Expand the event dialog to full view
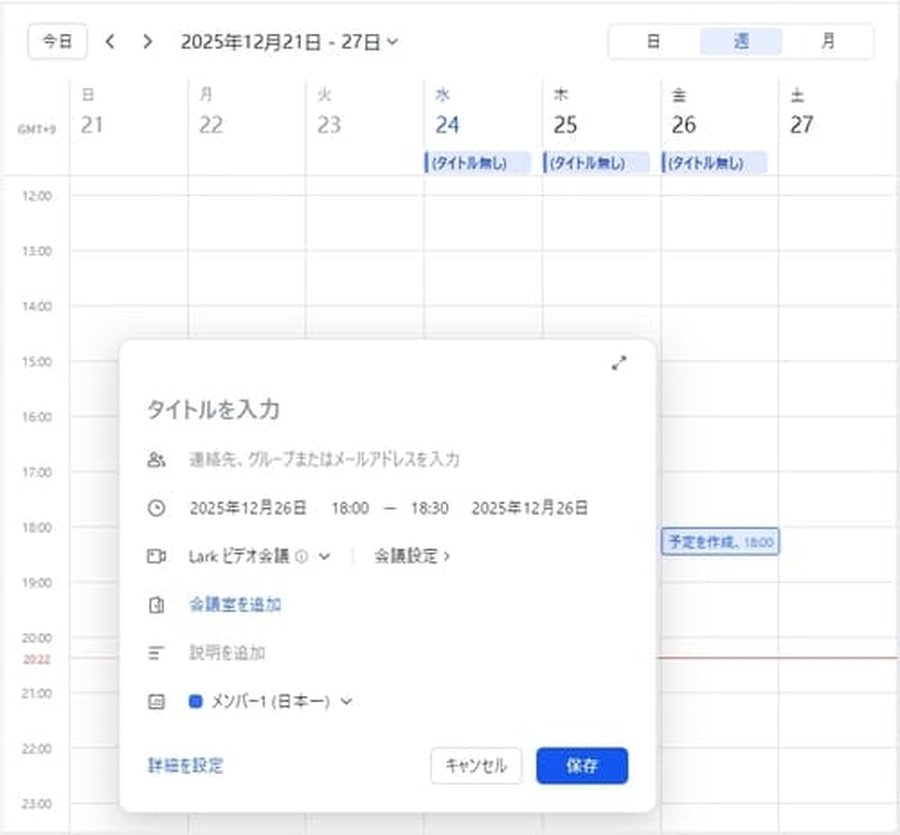Viewport: 900px width, 835px height. (619, 364)
